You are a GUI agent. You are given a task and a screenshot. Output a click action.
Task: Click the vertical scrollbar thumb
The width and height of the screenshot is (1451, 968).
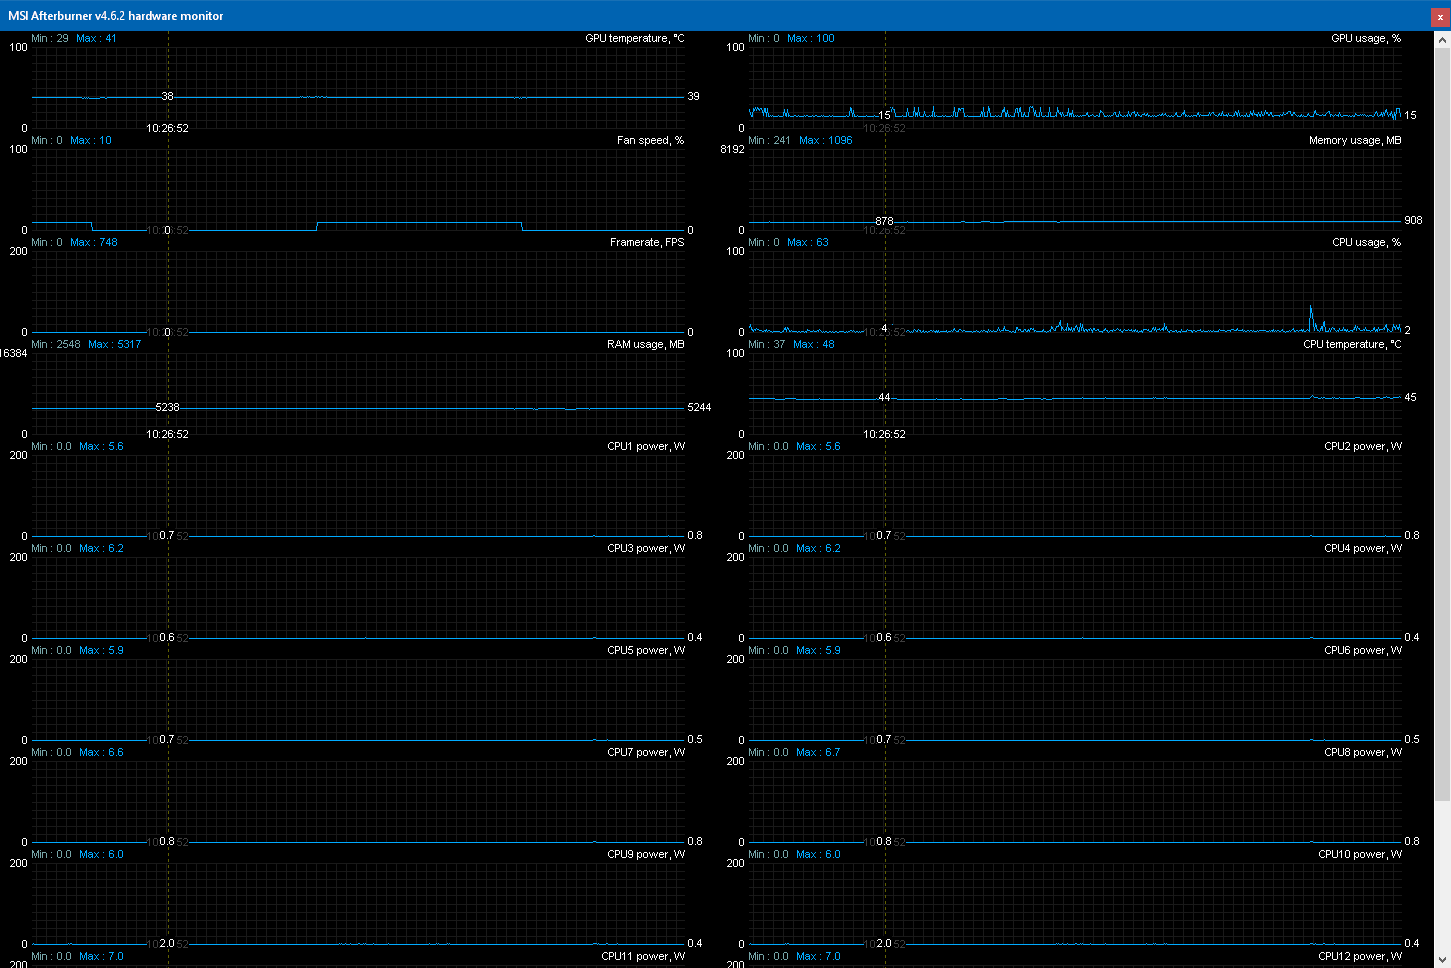pyautogui.click(x=1442, y=425)
